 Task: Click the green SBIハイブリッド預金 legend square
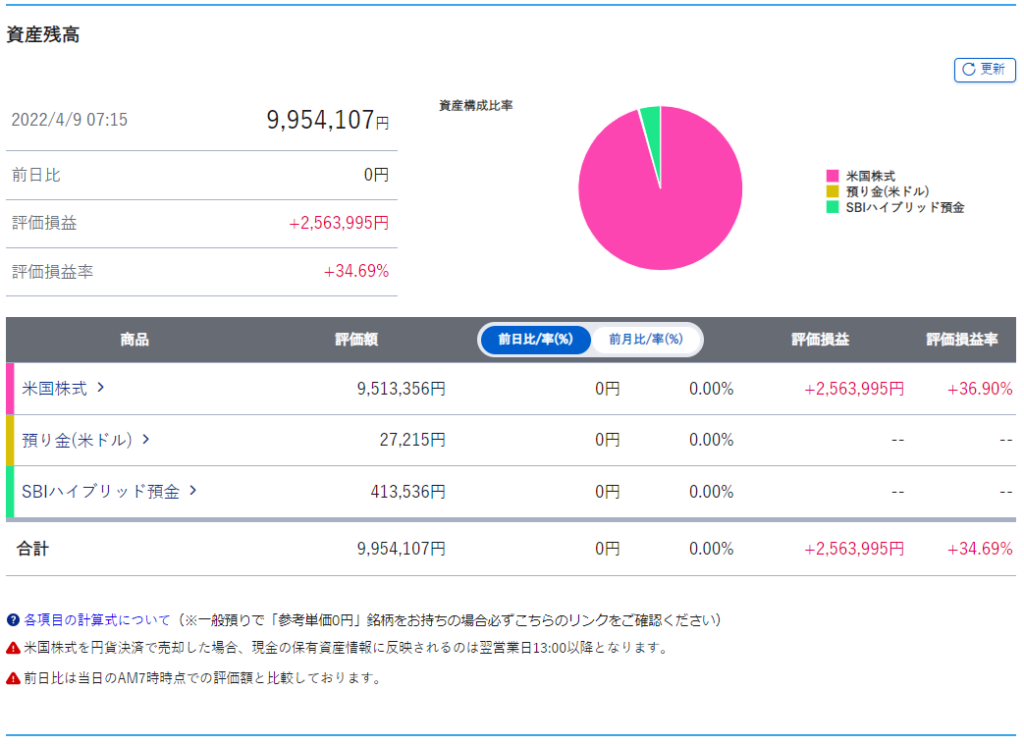coord(832,207)
